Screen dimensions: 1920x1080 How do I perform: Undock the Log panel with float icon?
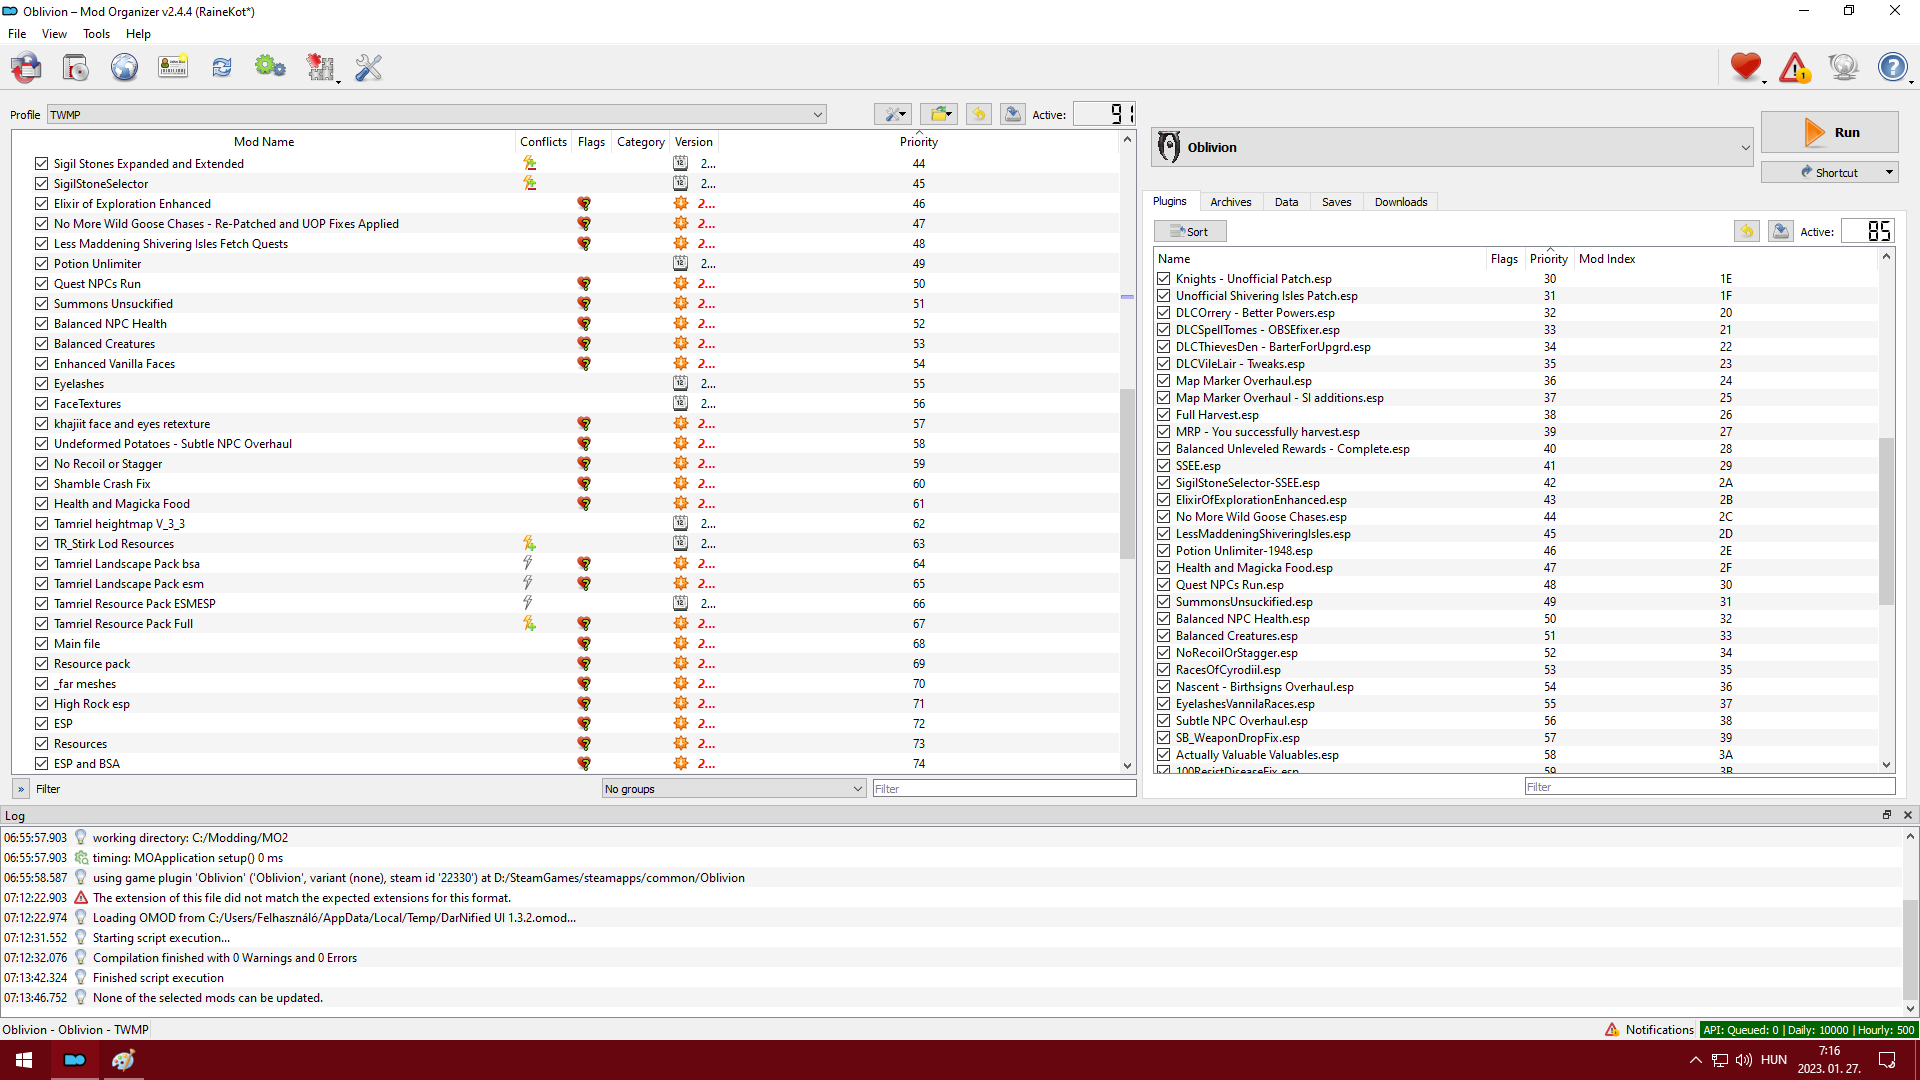coord(1887,815)
